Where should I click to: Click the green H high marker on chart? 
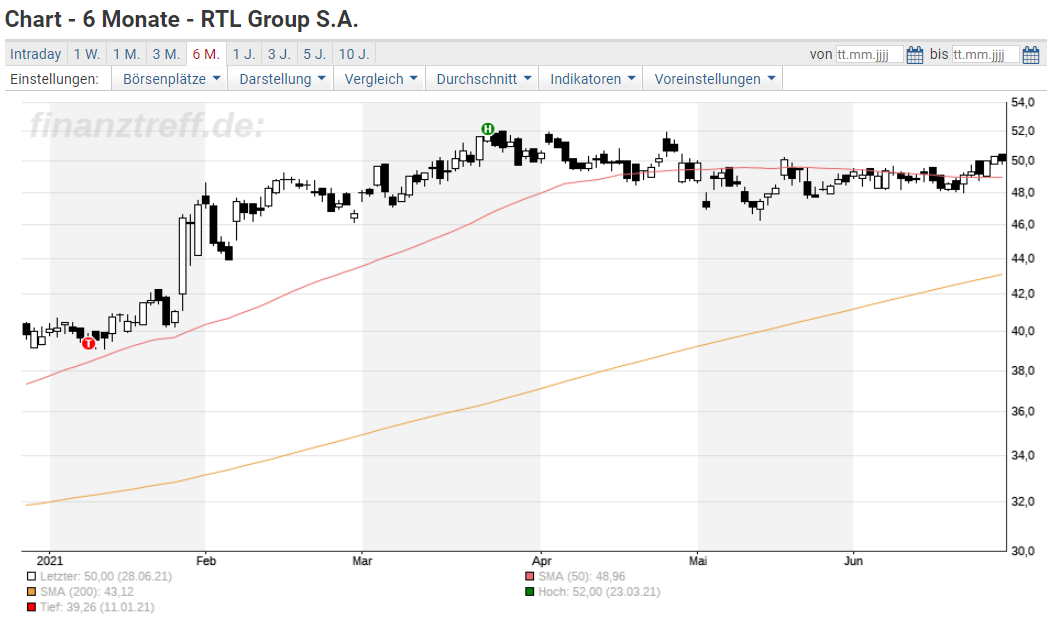[x=487, y=129]
